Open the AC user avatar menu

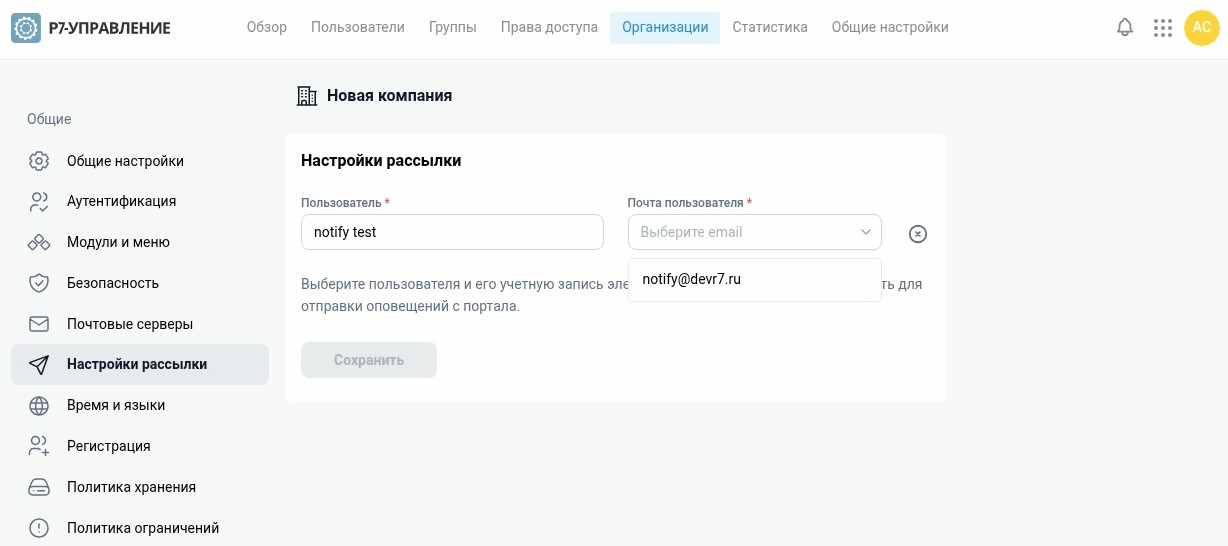tap(1202, 28)
